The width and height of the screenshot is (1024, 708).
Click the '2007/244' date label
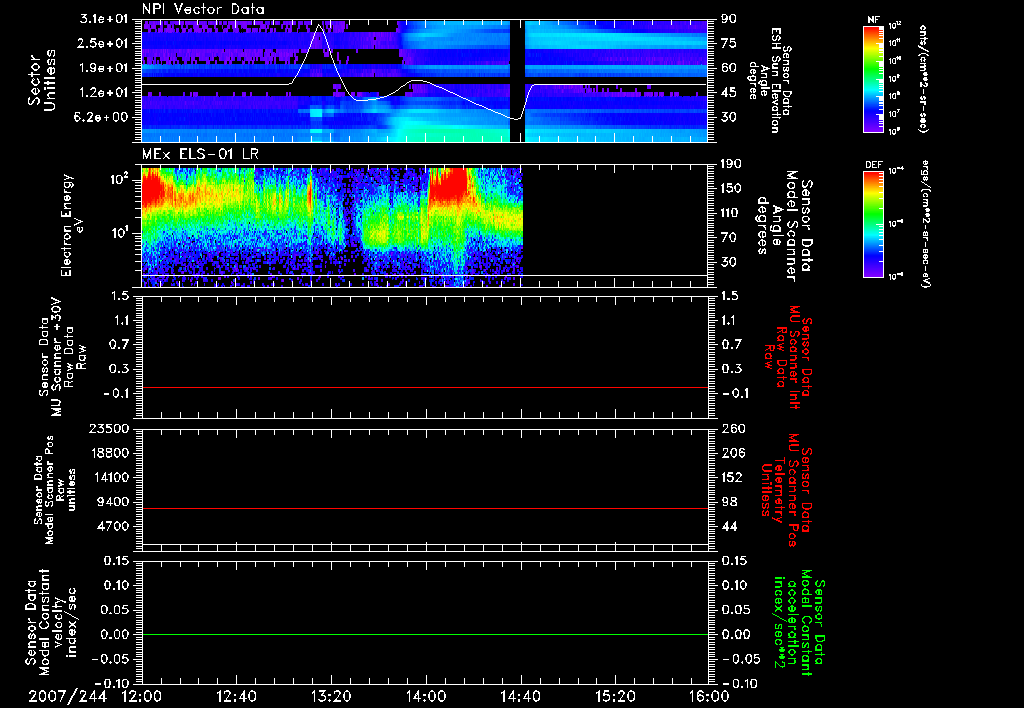67,696
